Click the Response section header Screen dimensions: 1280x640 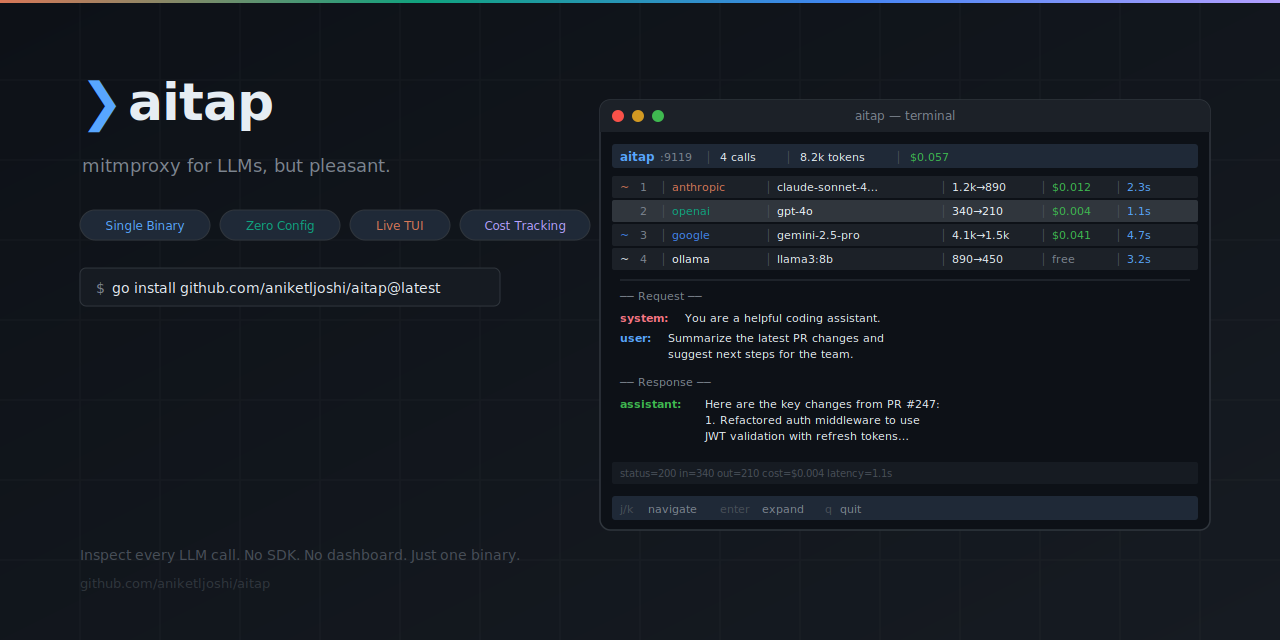(665, 382)
